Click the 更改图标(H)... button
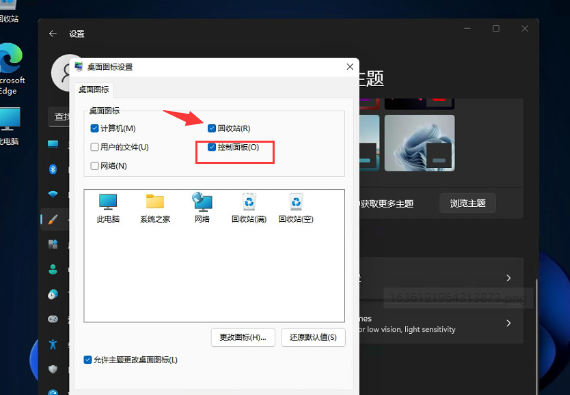This screenshot has width=570, height=395. 243,338
